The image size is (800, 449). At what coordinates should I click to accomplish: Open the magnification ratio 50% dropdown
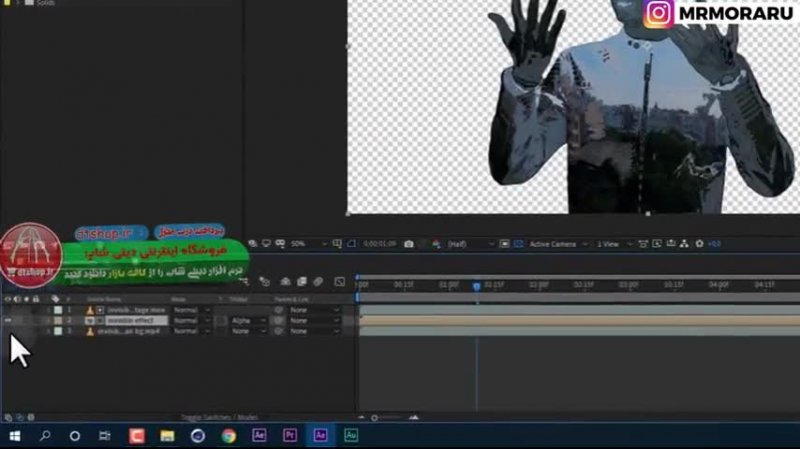tap(303, 244)
